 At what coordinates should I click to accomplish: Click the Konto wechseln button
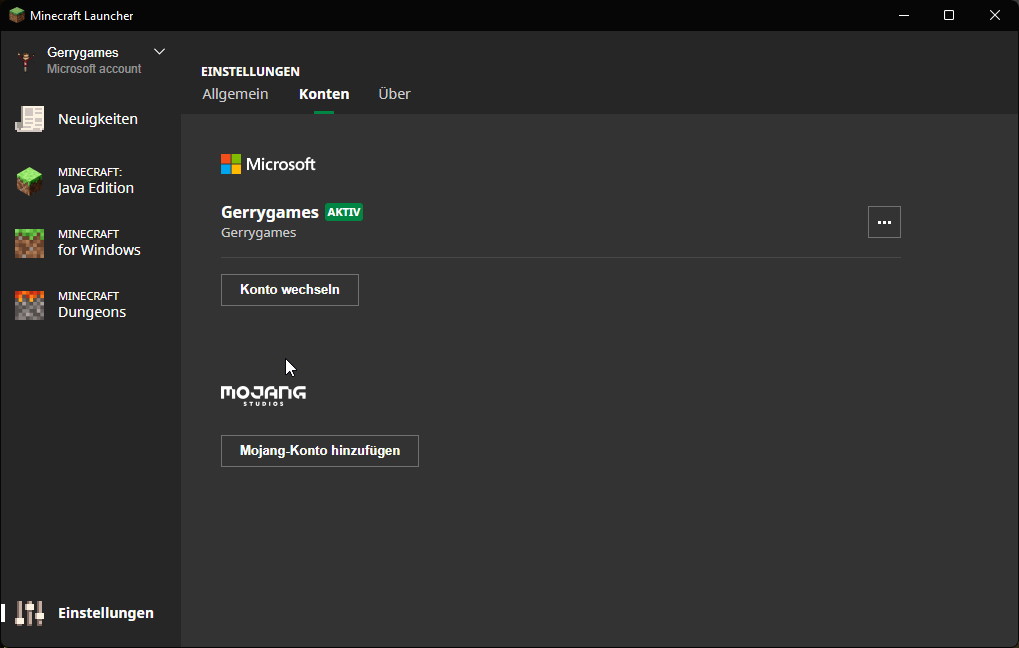(290, 290)
